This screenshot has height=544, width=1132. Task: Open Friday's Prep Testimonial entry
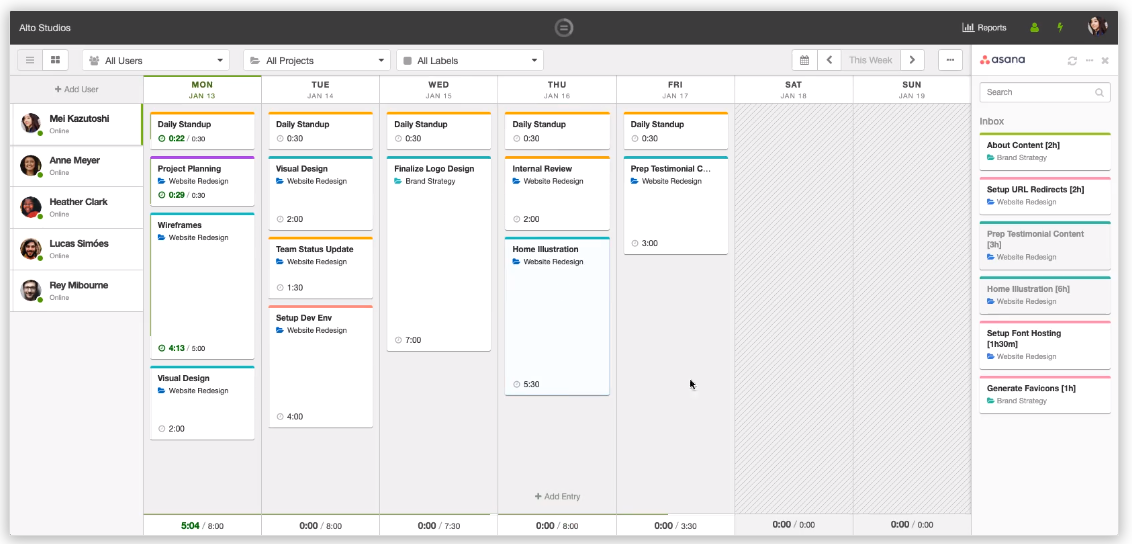pyautogui.click(x=676, y=205)
